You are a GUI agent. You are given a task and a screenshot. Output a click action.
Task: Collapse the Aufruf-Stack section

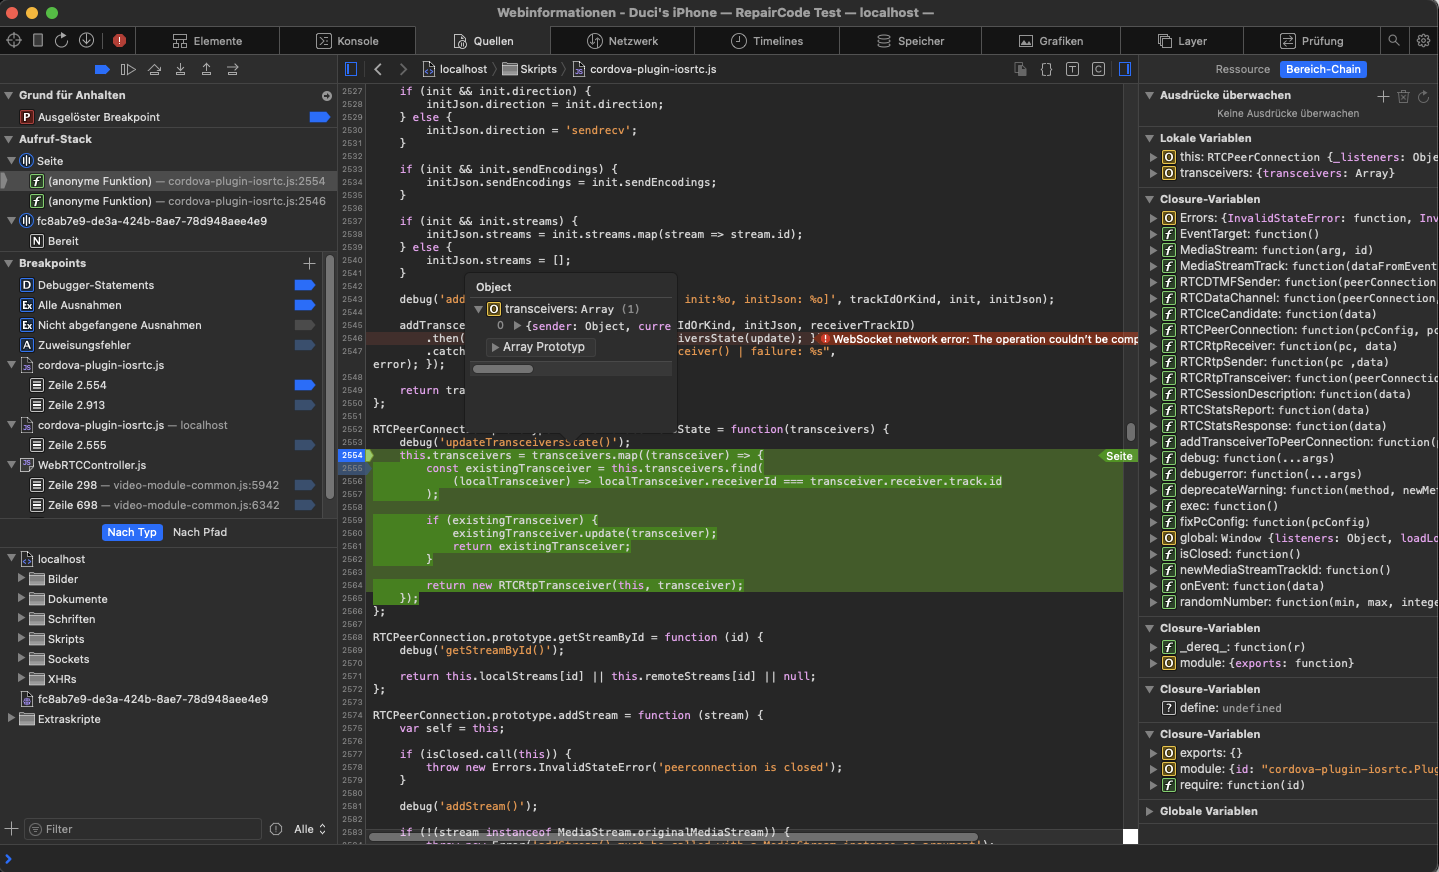tap(9, 139)
